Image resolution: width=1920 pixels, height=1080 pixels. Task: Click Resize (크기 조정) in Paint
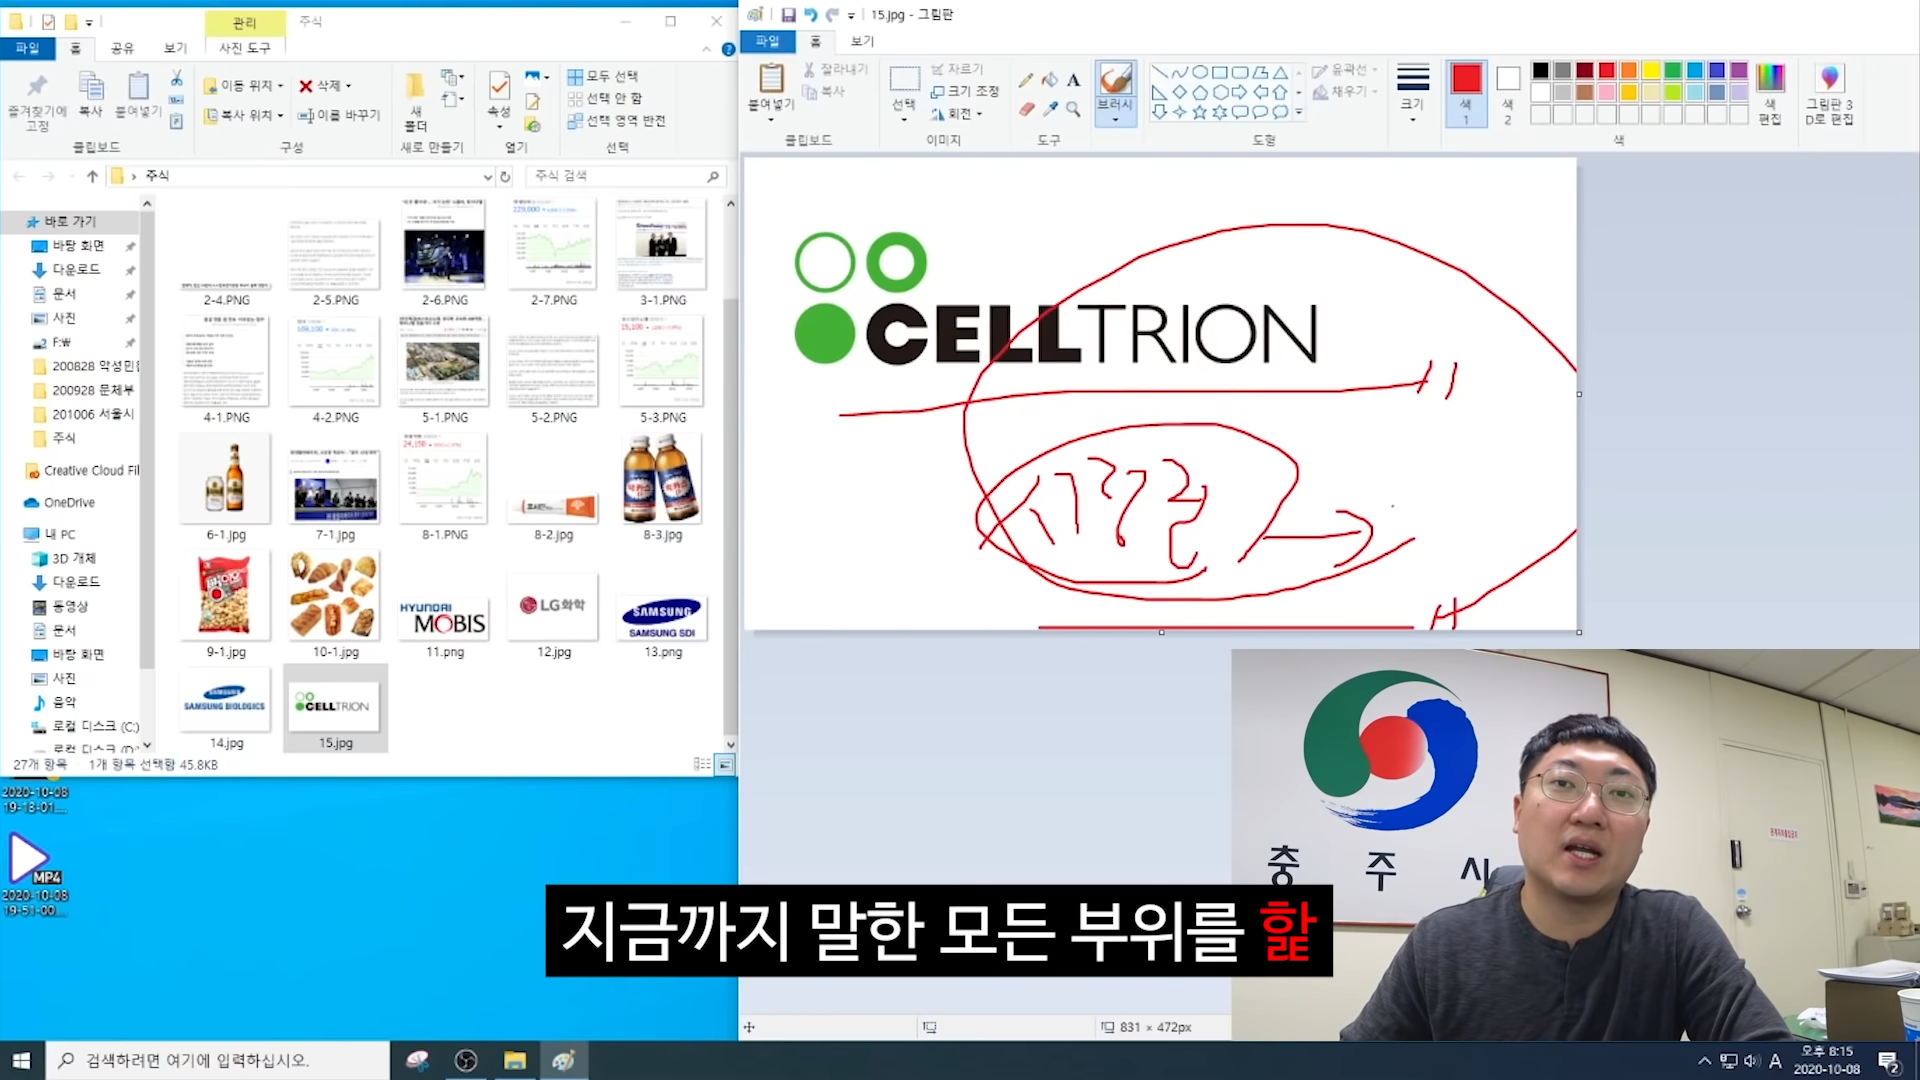964,91
